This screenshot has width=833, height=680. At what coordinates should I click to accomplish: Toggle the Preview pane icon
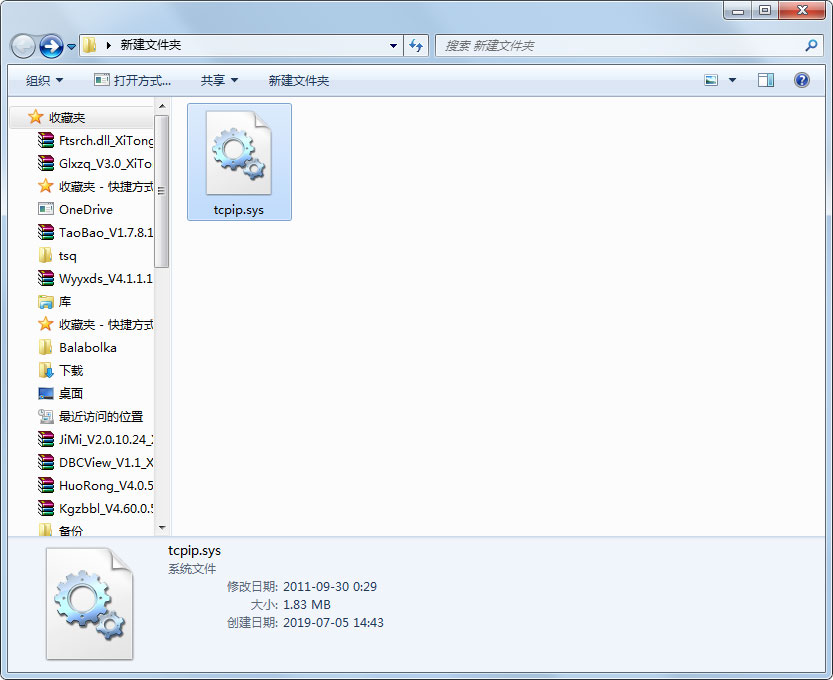click(x=765, y=80)
